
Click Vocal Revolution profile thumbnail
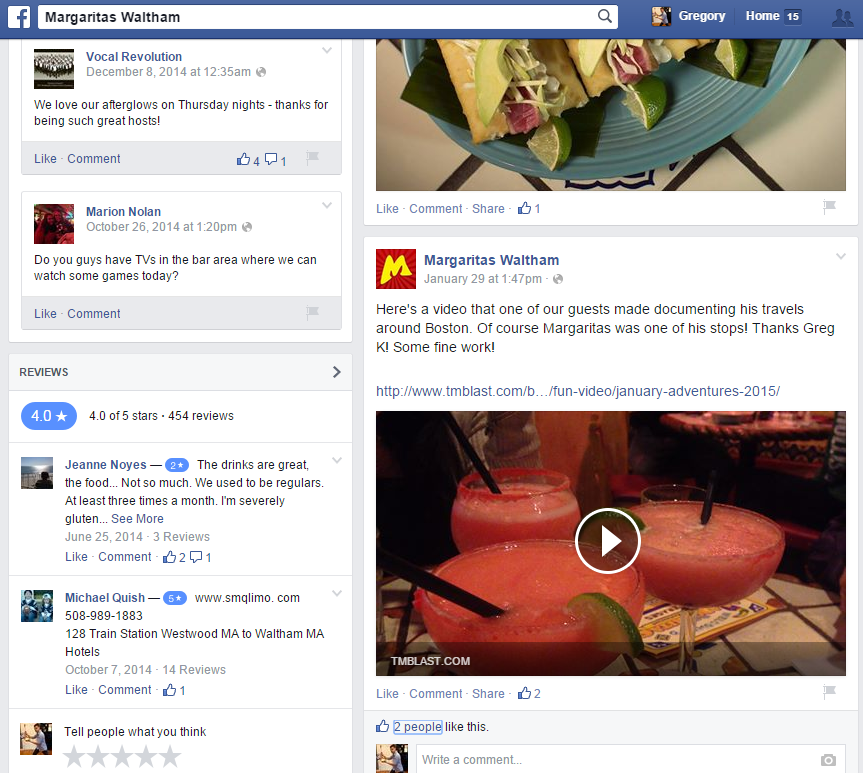(x=54, y=69)
